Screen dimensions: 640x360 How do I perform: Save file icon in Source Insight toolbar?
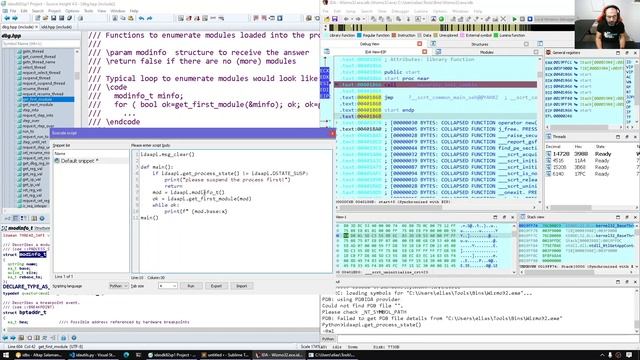click(x=53, y=18)
